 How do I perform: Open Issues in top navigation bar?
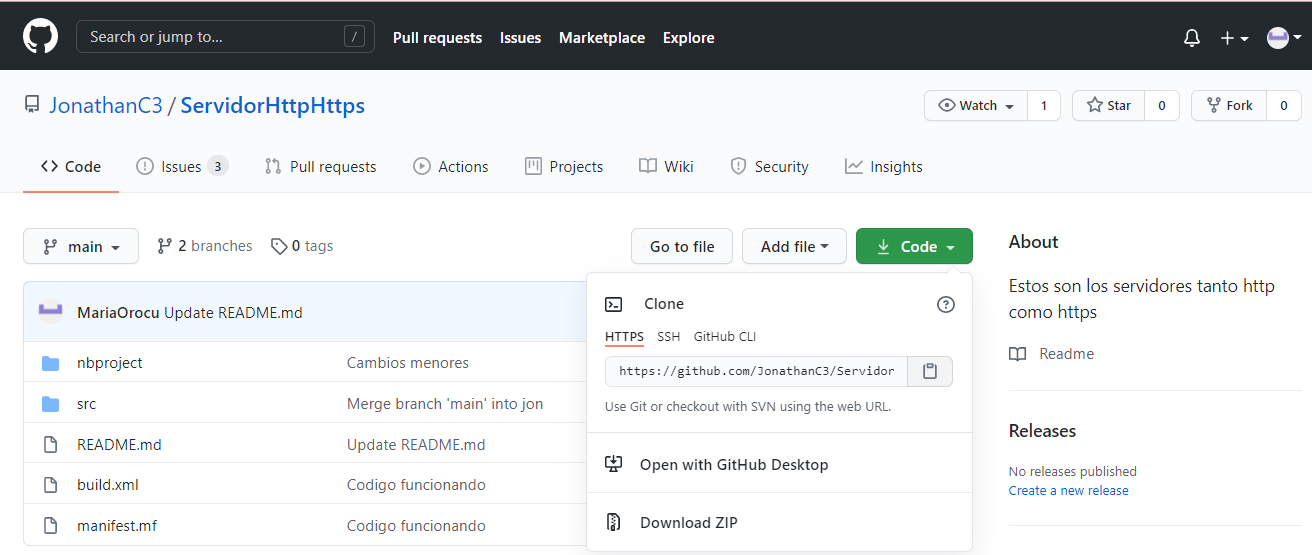coord(520,38)
